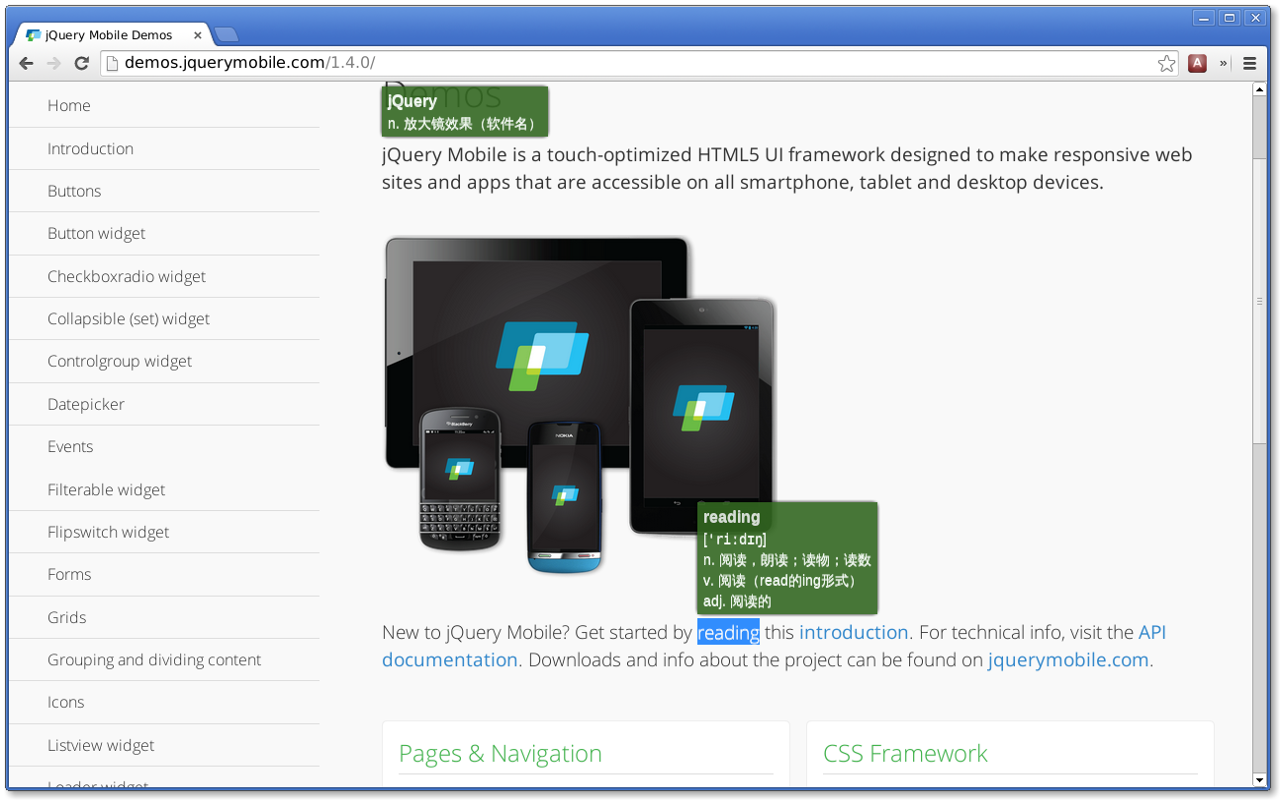
Task: Select the jQuery Mobile Demos tab
Action: [112, 35]
